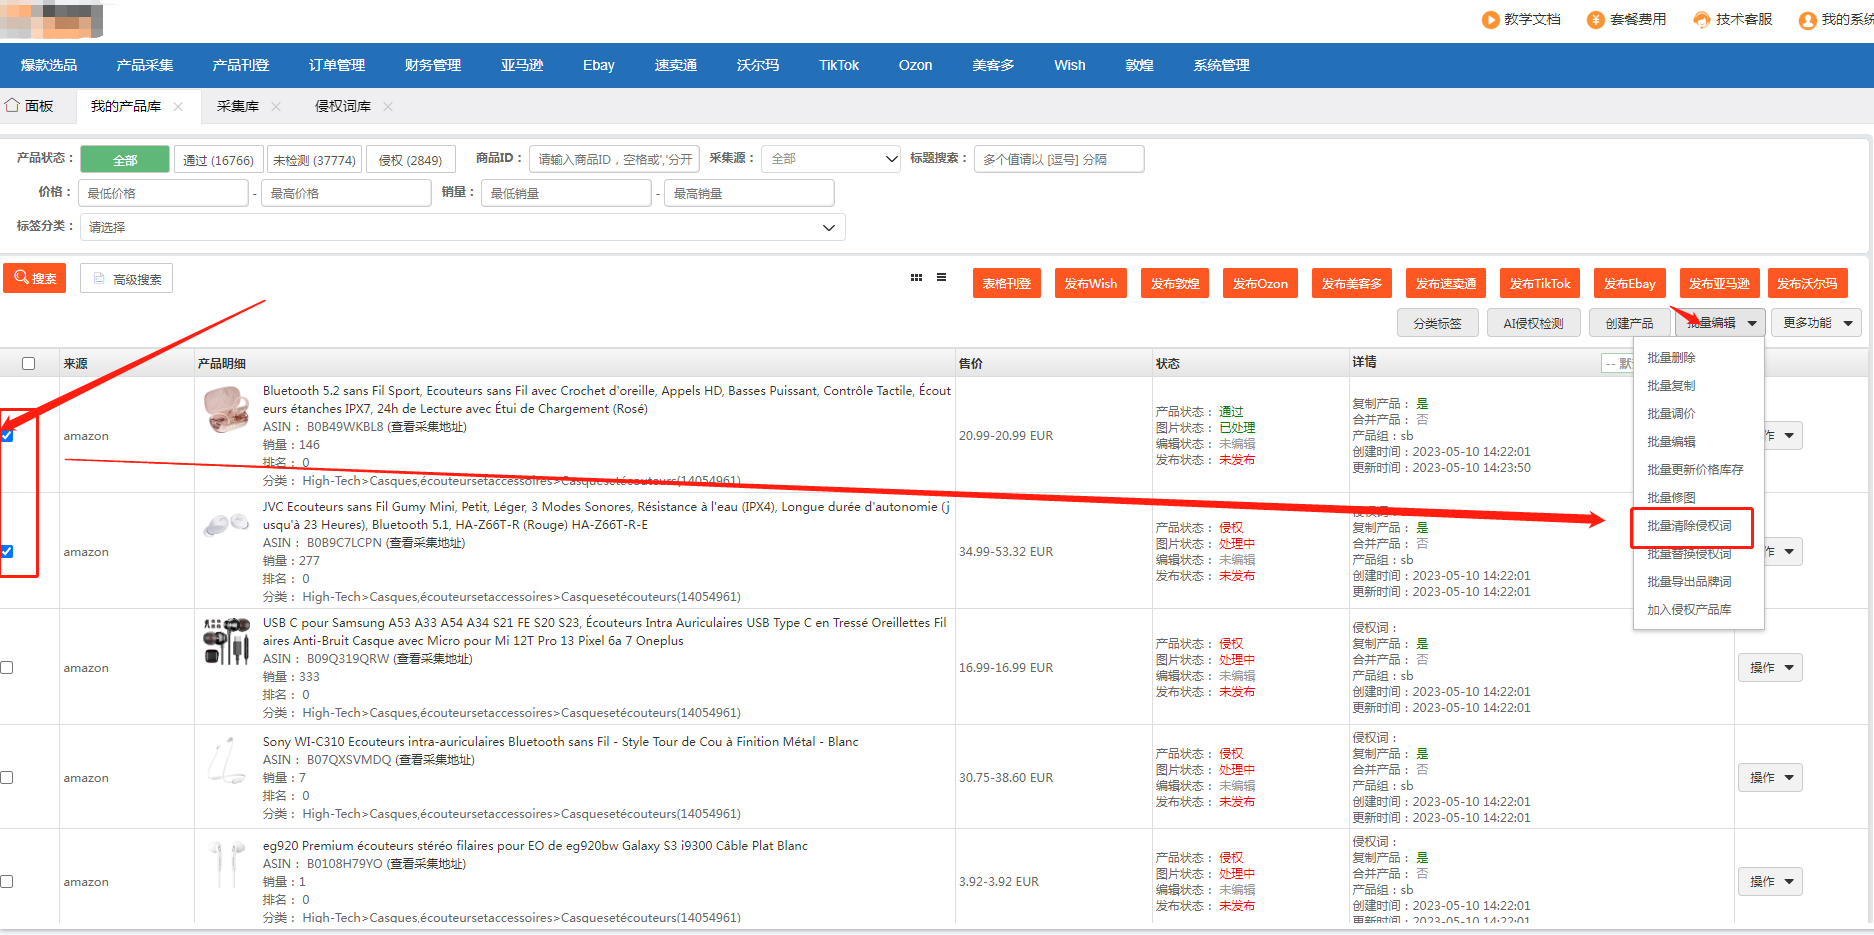Screen dimensions: 1874x935
Task: Open the 技术客服 support icon
Action: click(1702, 20)
